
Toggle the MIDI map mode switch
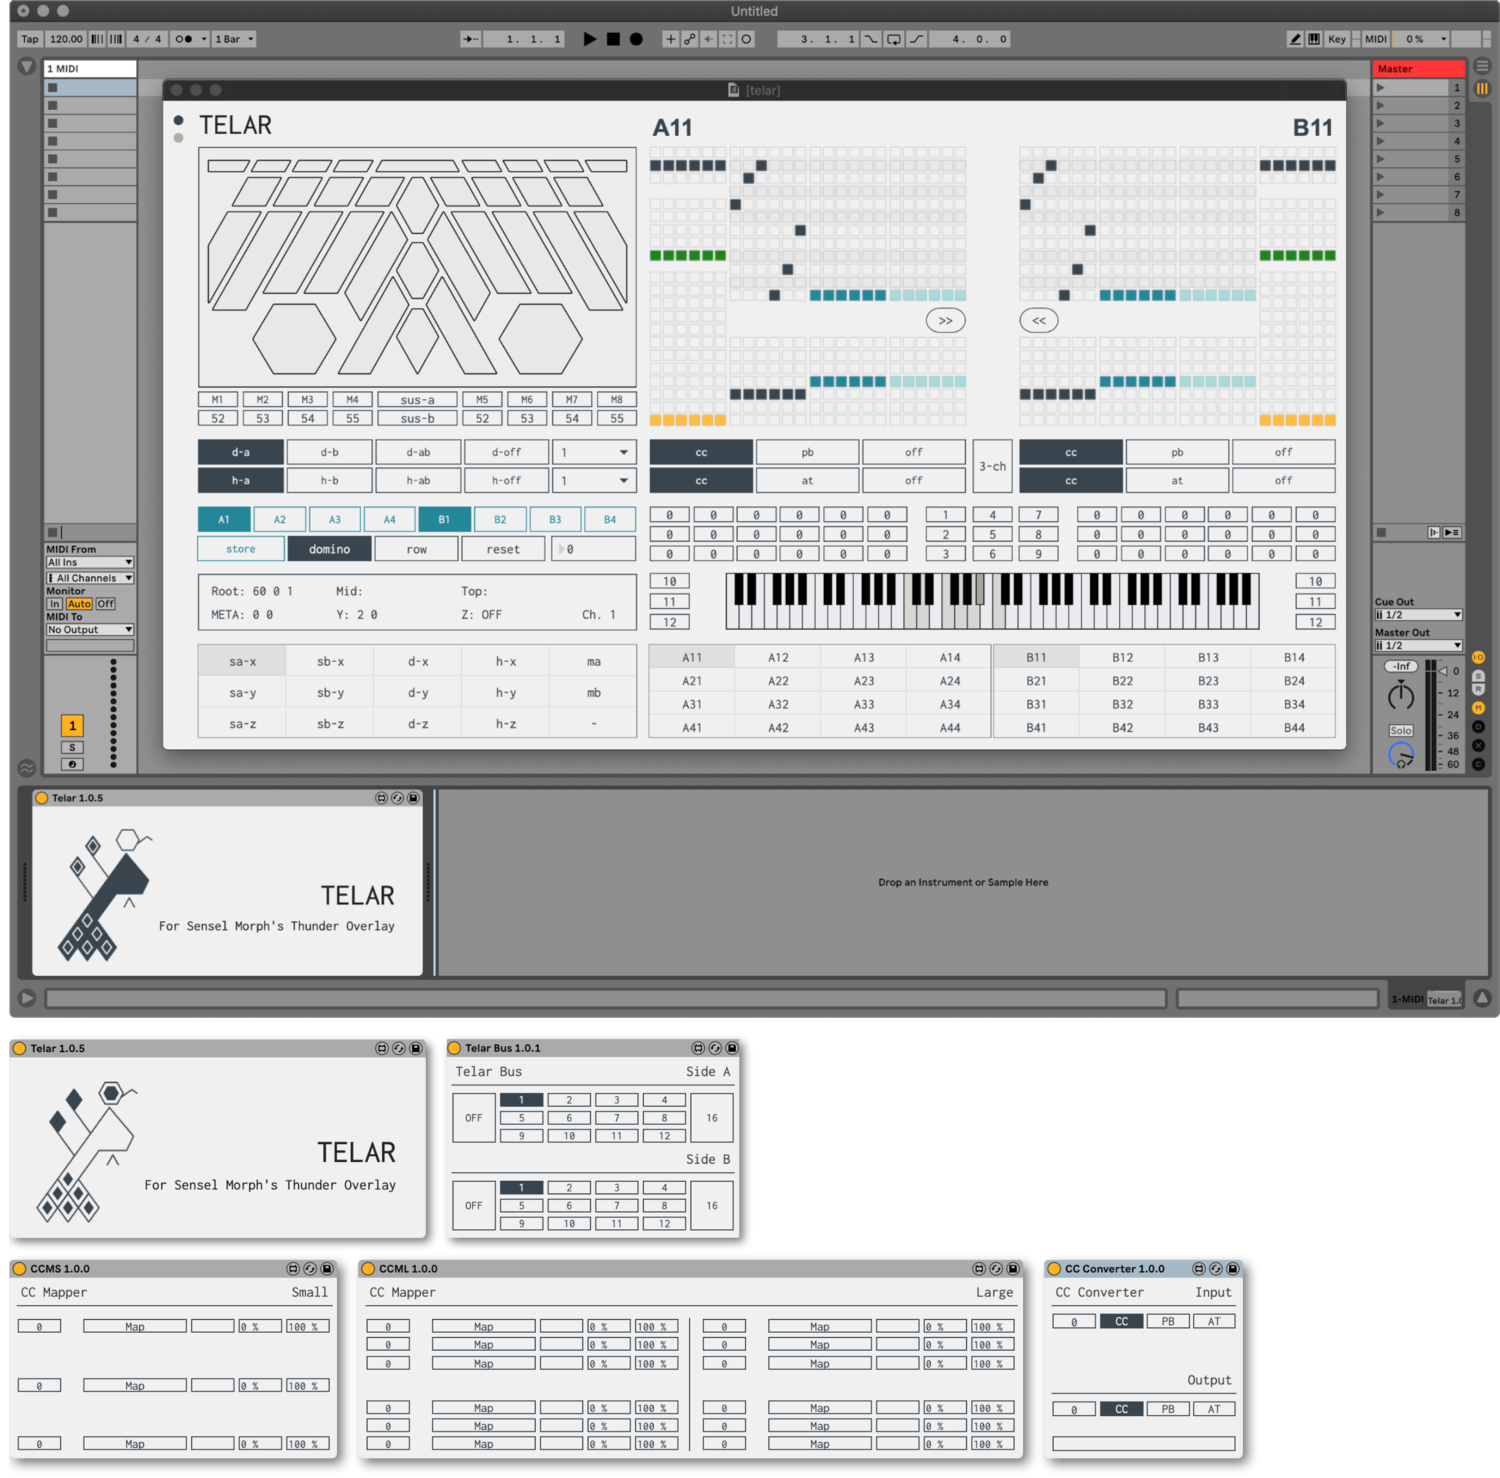click(1376, 39)
